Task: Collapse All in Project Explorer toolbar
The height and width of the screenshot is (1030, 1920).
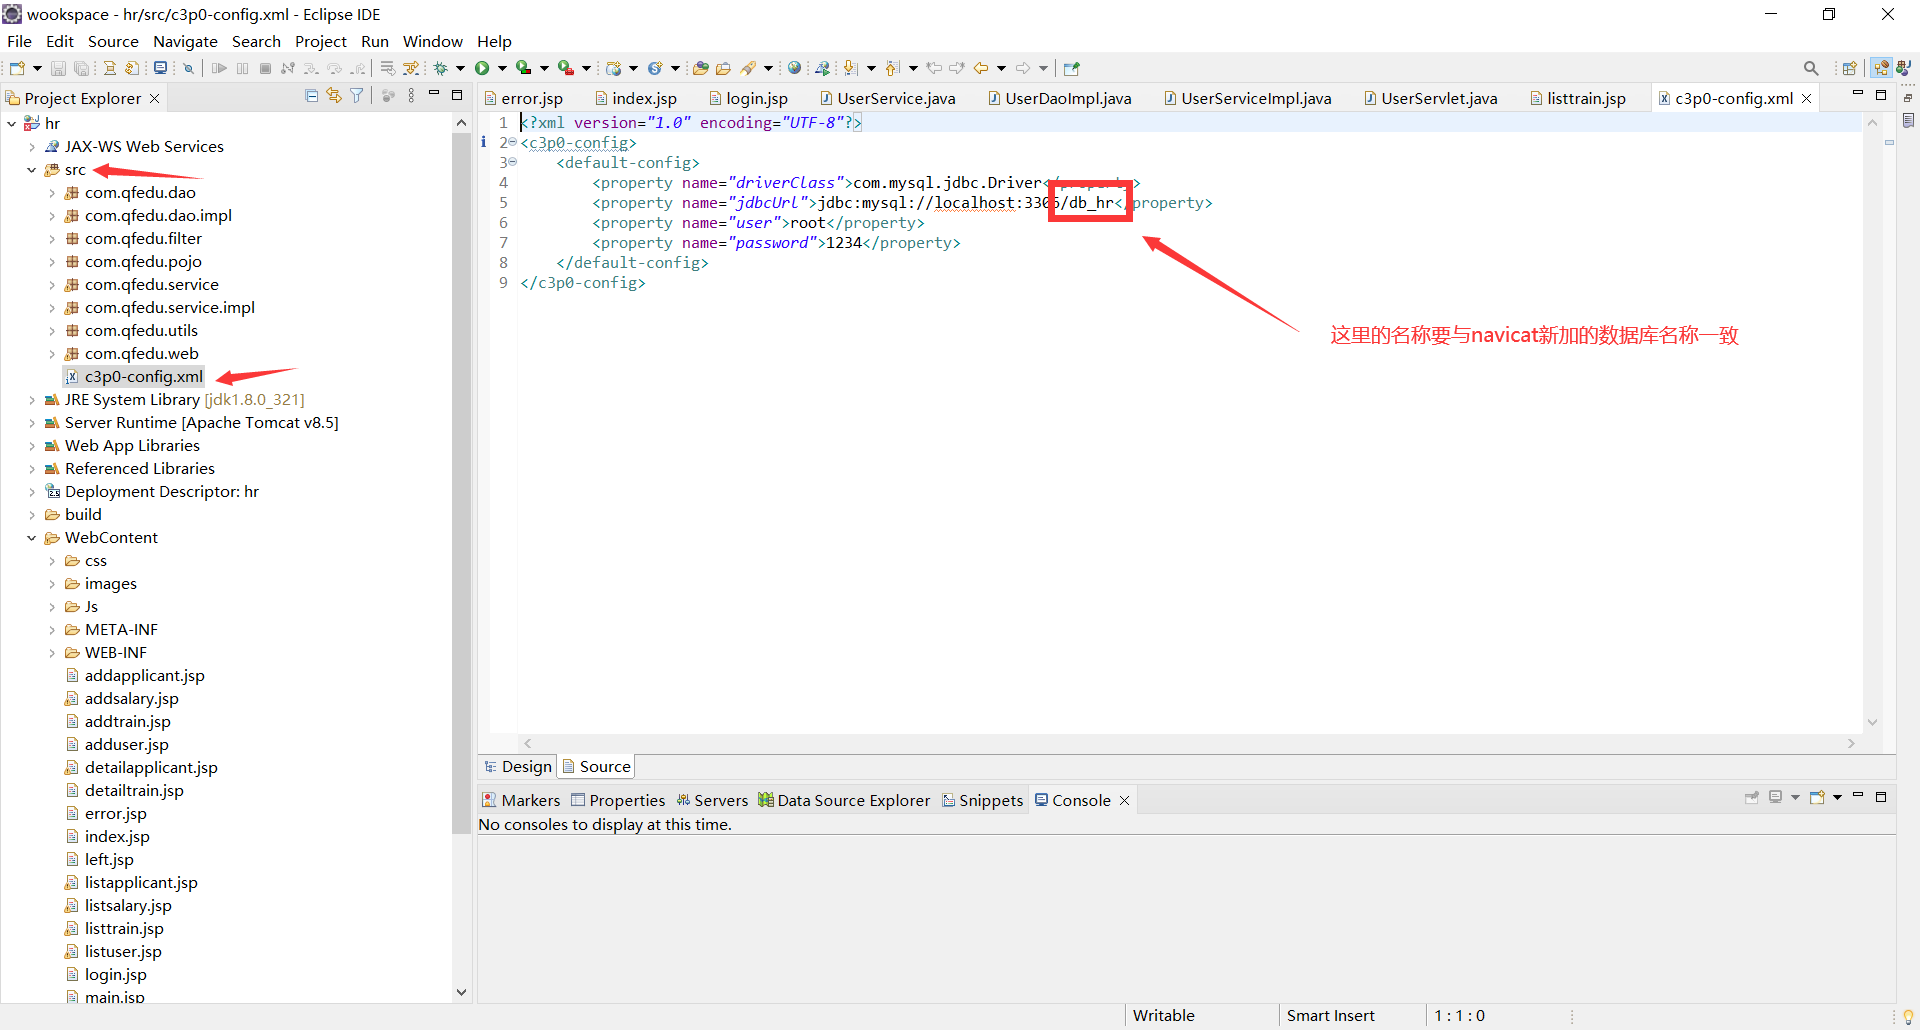Action: [x=312, y=96]
